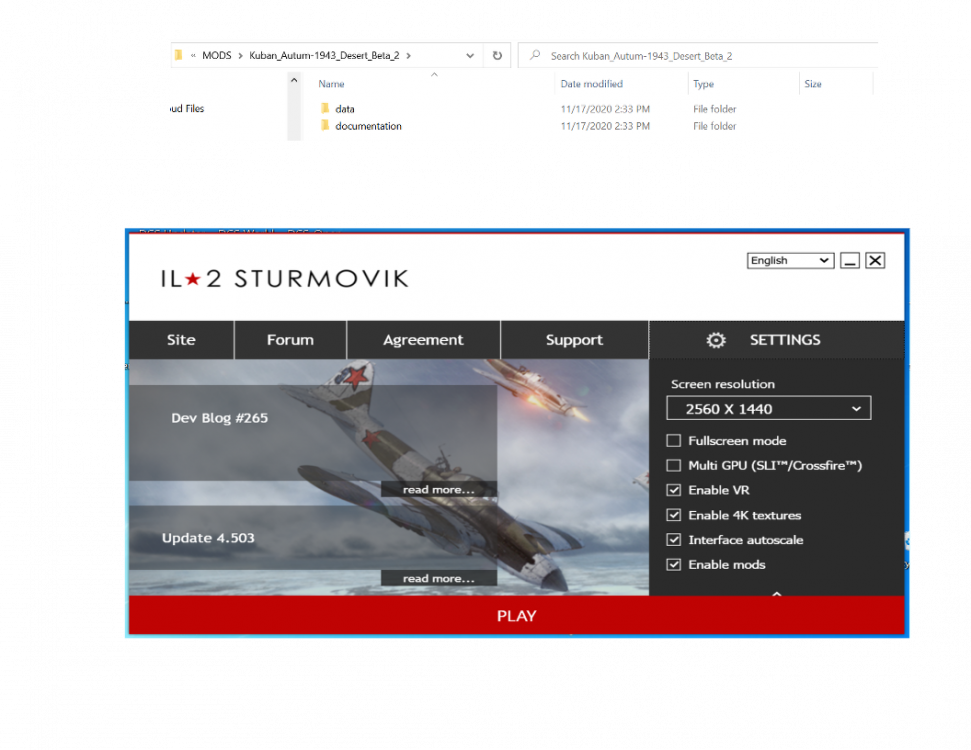Viewport: 971px width, 750px height.
Task: Click the documentation folder icon
Action: [325, 126]
